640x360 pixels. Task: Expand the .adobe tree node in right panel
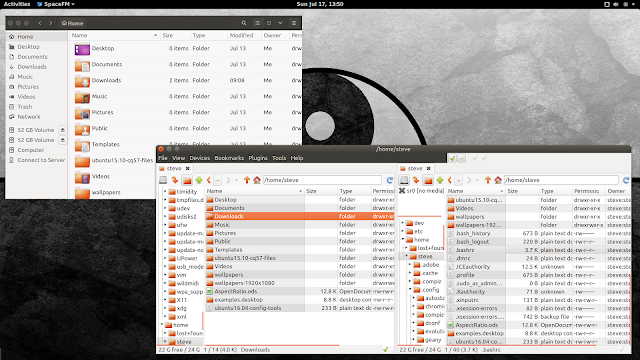tap(410, 265)
